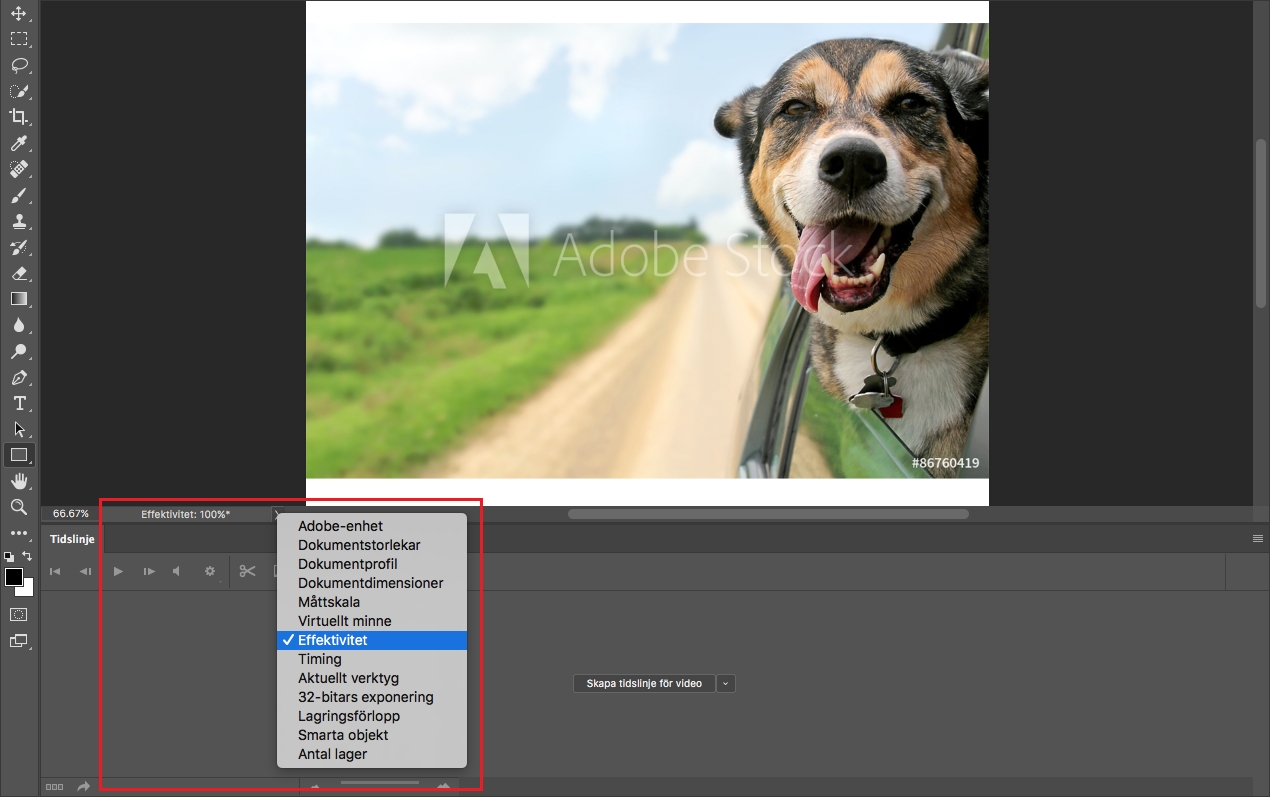Open the Edit Toolbar three-dots menu
This screenshot has height=797, width=1270.
19,533
